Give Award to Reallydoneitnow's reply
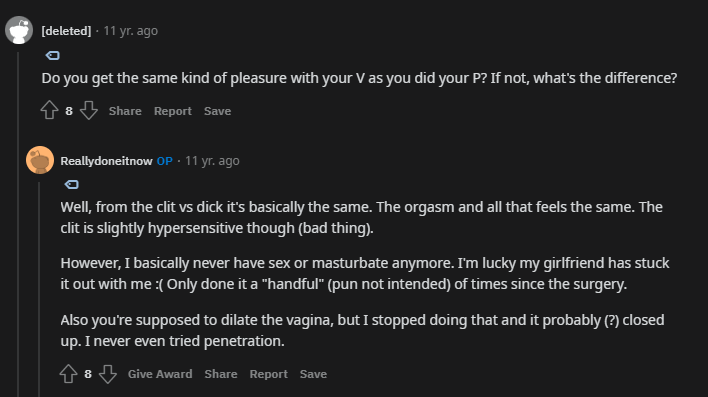The width and height of the screenshot is (708, 397). coord(160,374)
